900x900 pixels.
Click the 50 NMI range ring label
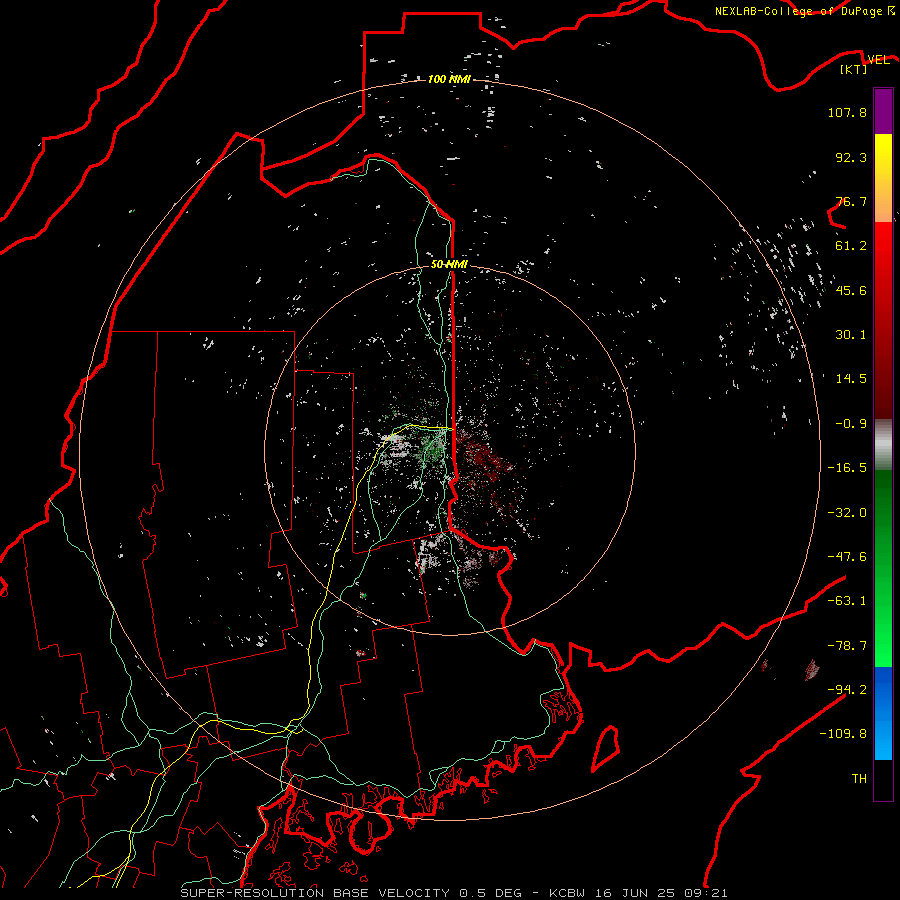point(449,264)
